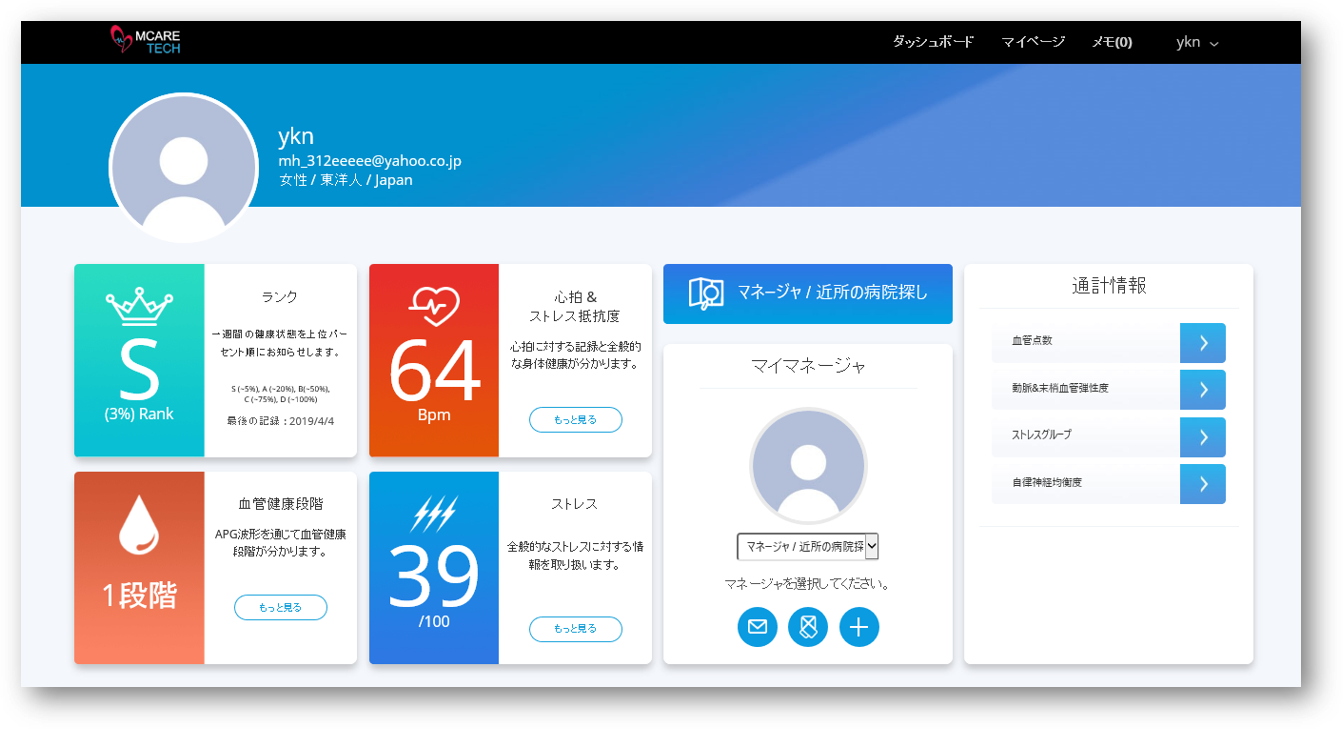Click the map search icon for hospital finder
This screenshot has width=1343, height=729.
[x=706, y=293]
